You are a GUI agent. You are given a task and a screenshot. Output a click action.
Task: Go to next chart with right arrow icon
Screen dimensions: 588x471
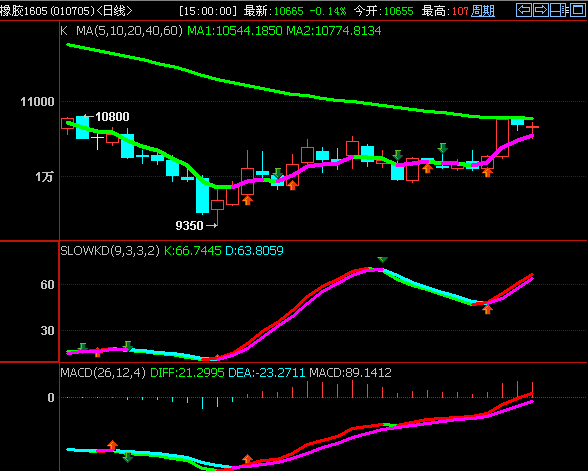point(541,10)
